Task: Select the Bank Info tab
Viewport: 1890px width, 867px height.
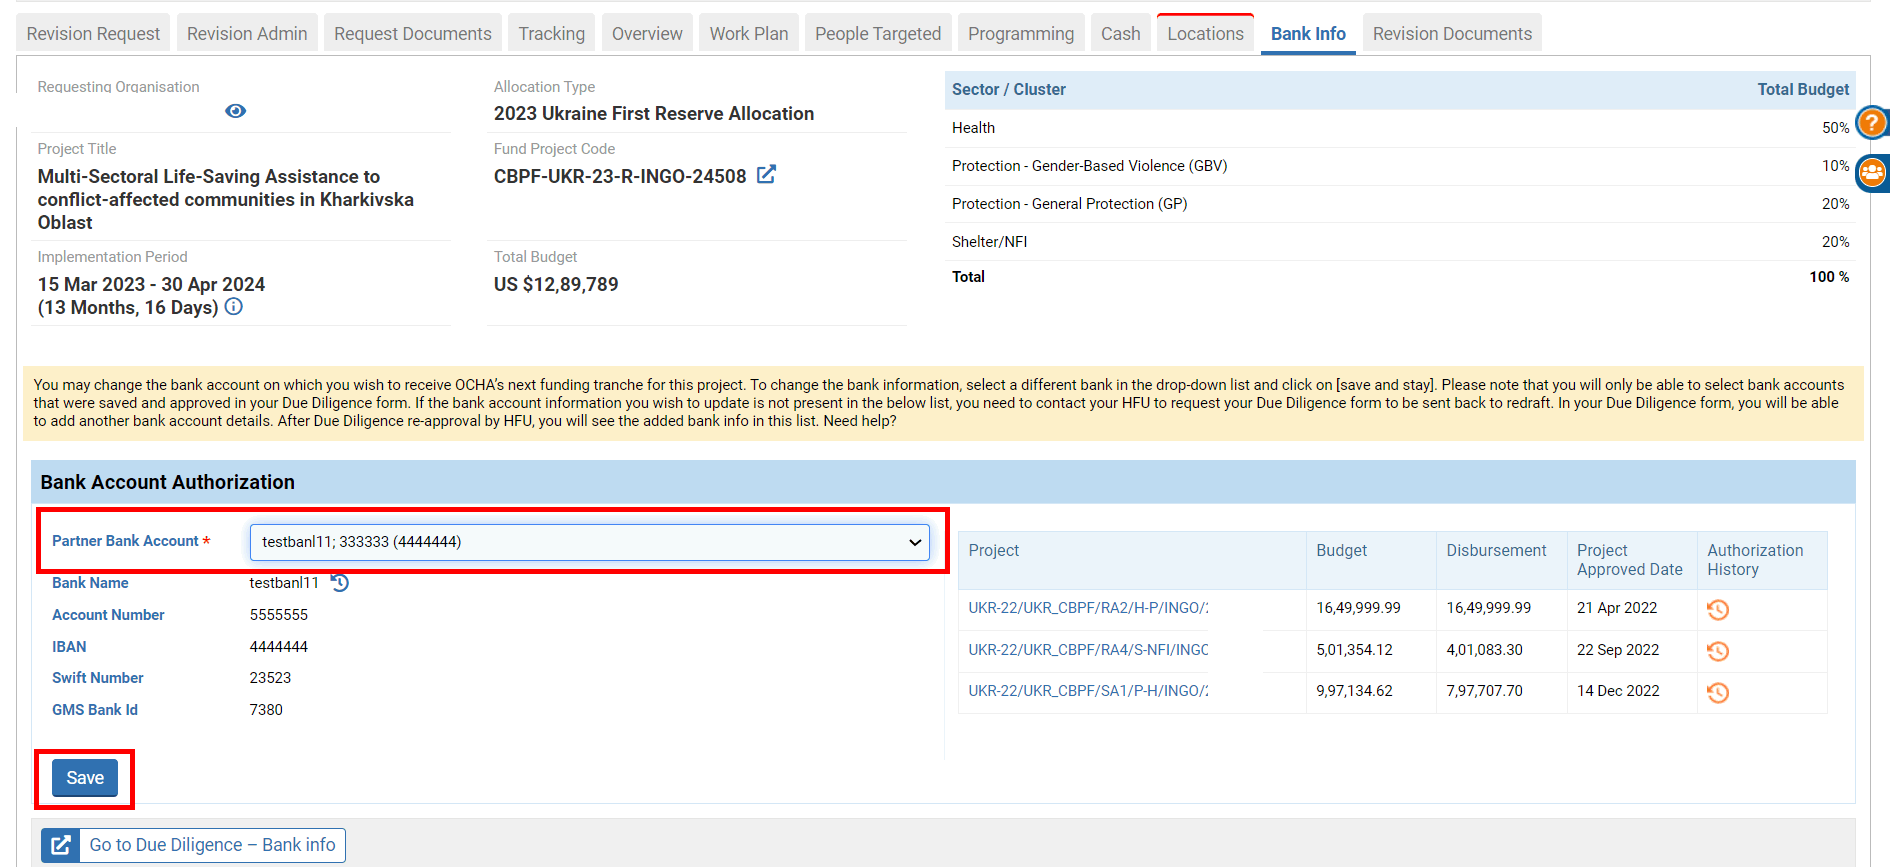Action: pos(1308,34)
